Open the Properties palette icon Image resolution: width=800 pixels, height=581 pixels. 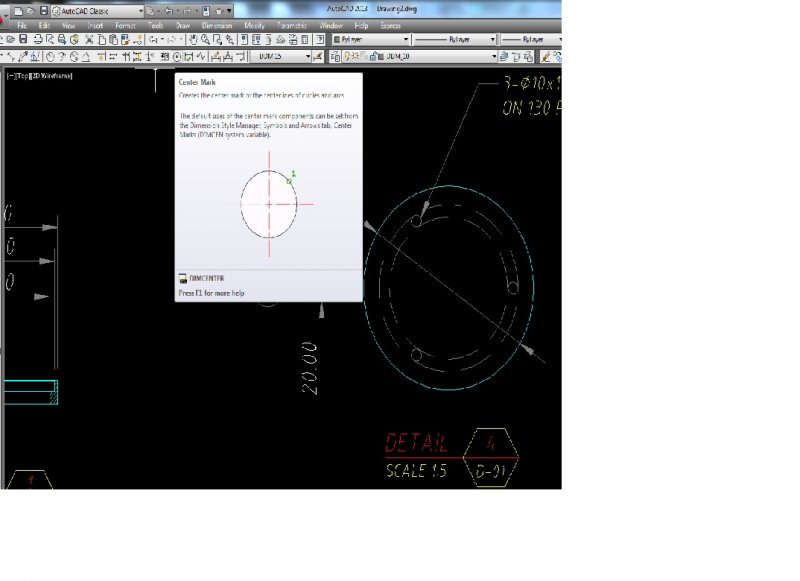(x=244, y=39)
